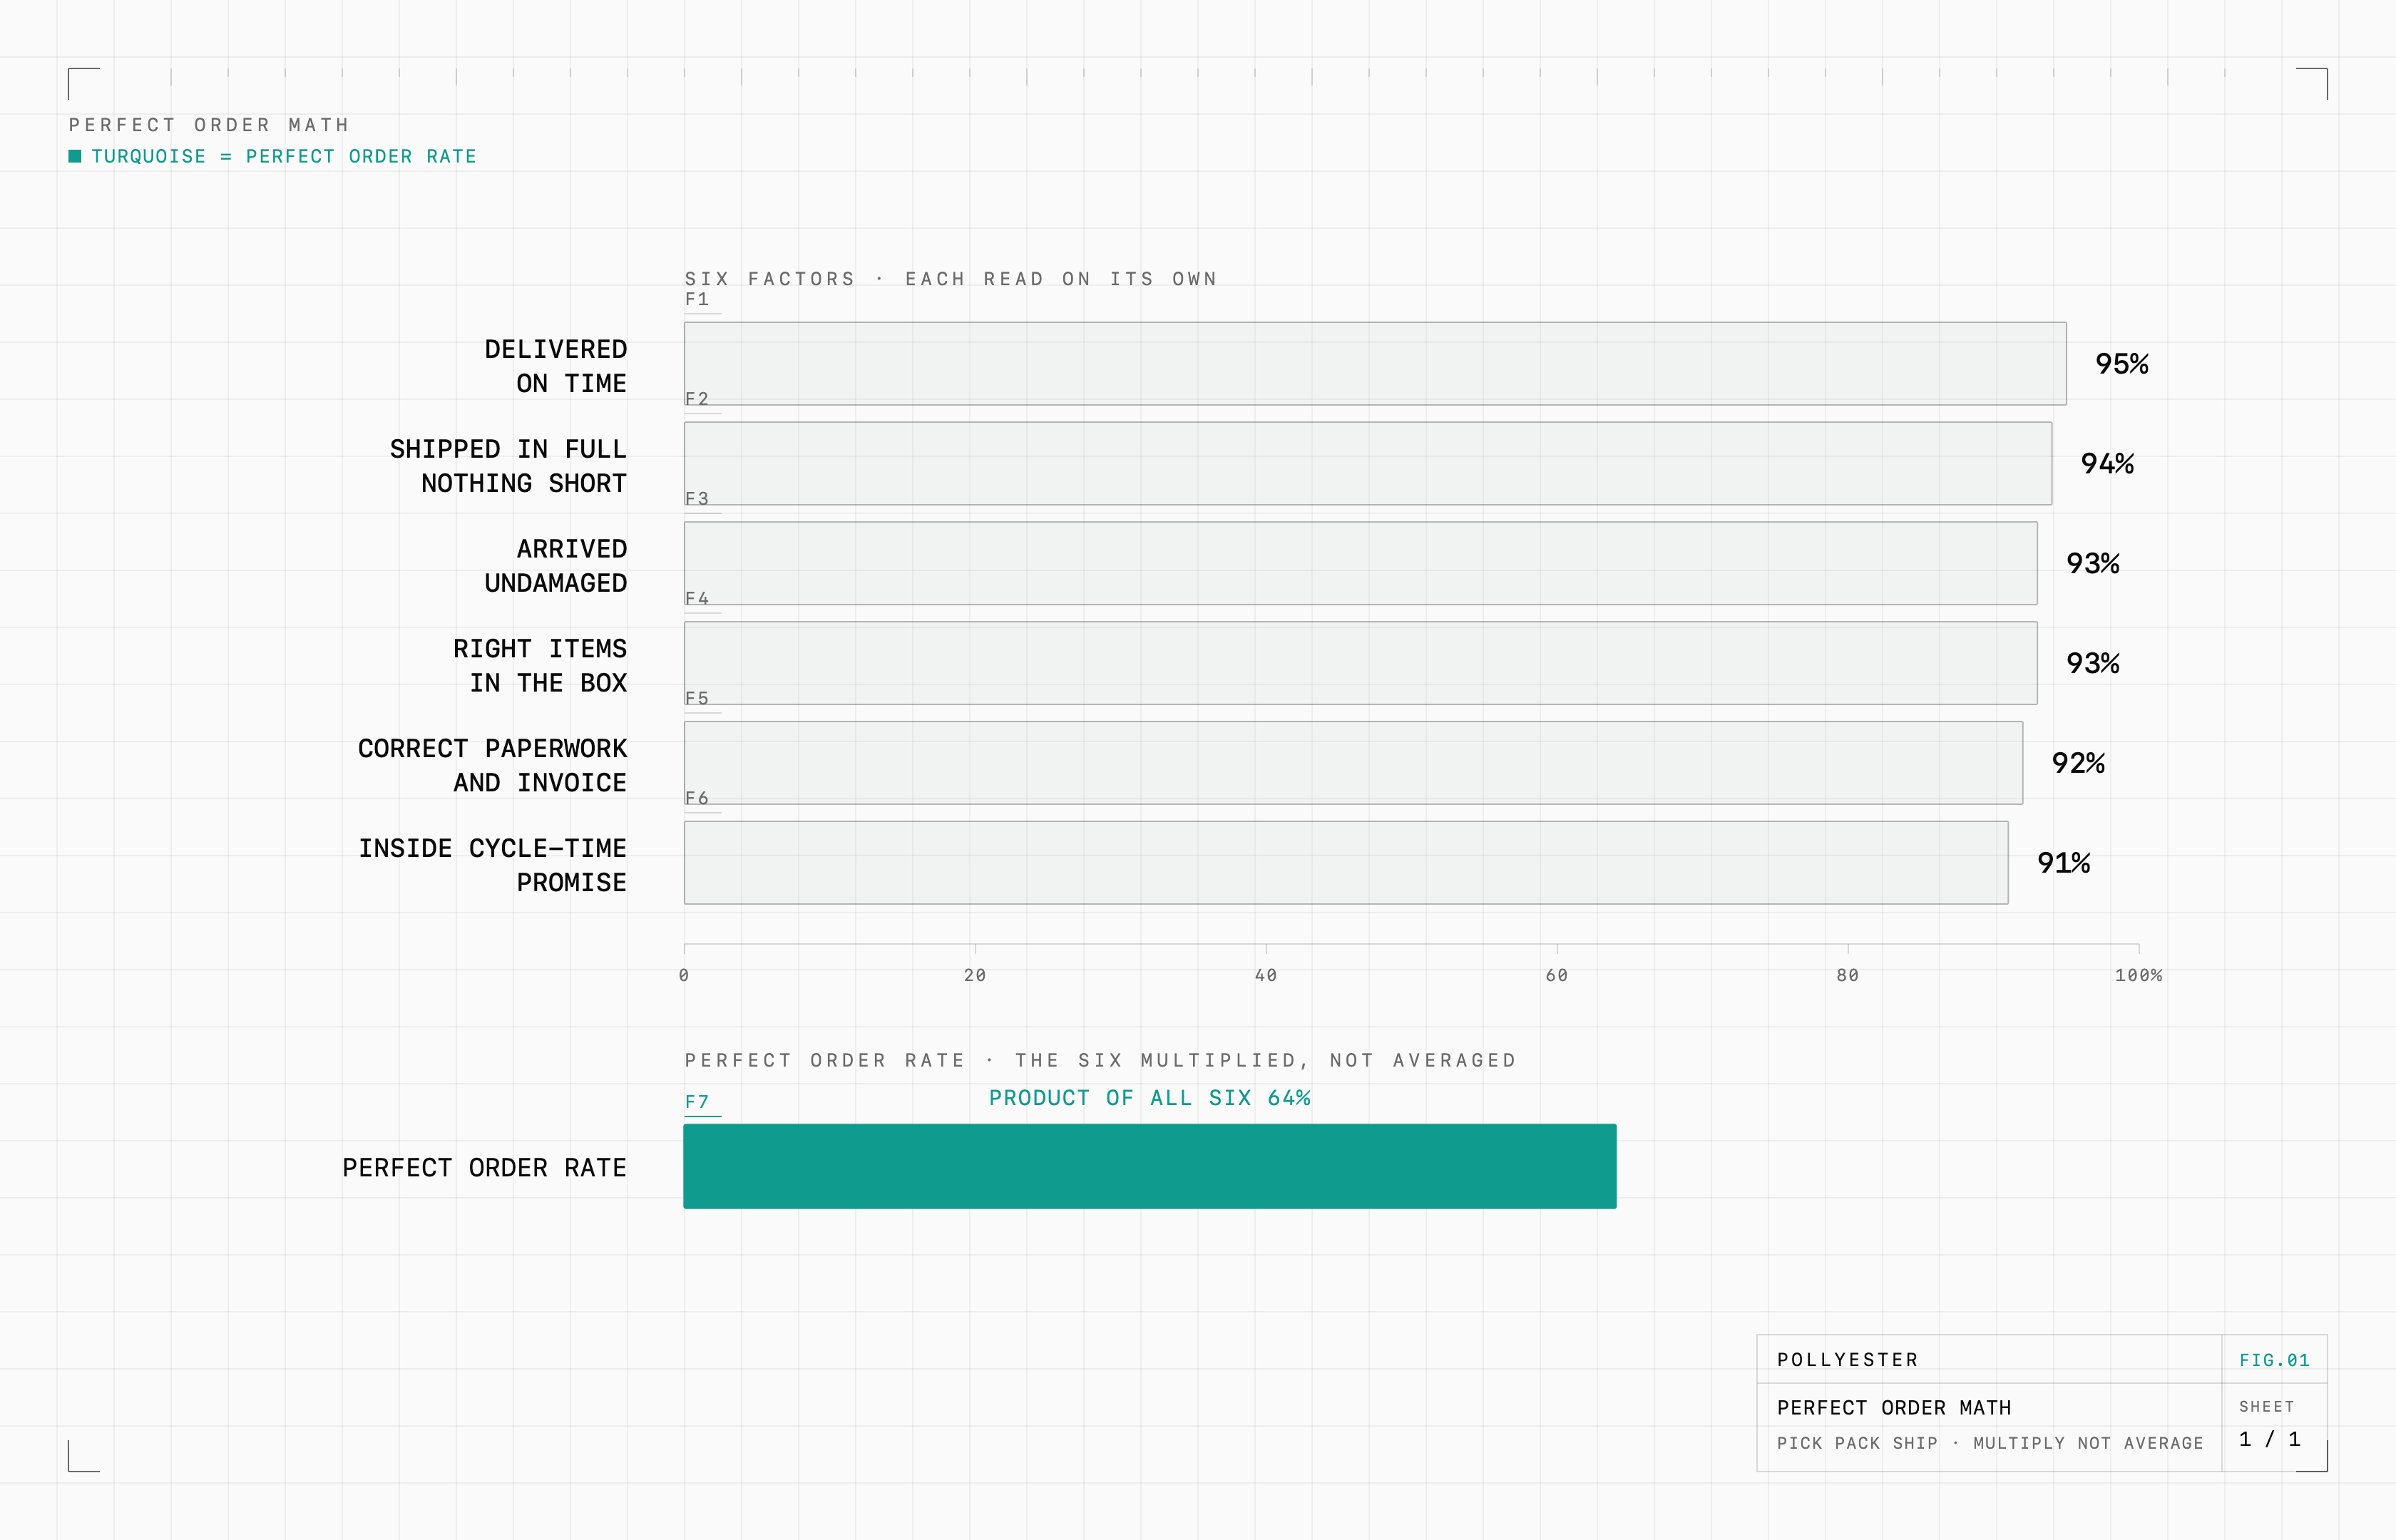Click the 93% value beside Right Items
2396x1540 pixels.
pos(2093,664)
